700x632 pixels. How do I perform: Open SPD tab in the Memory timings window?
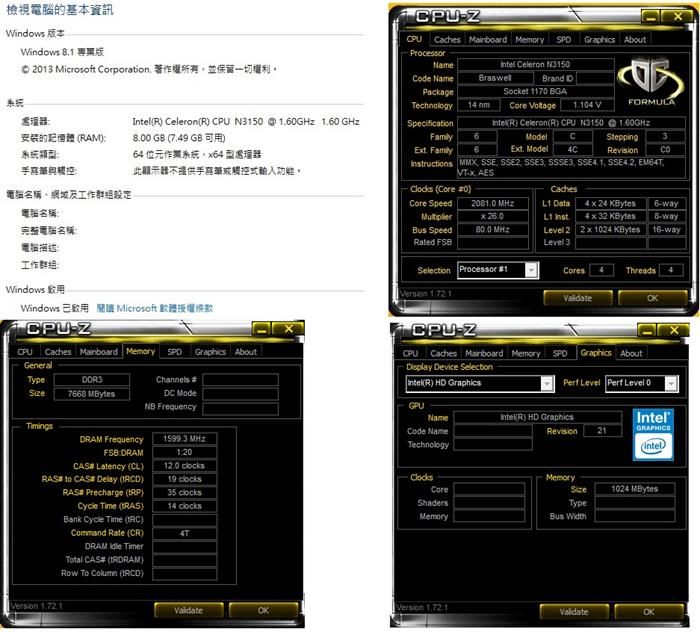174,352
